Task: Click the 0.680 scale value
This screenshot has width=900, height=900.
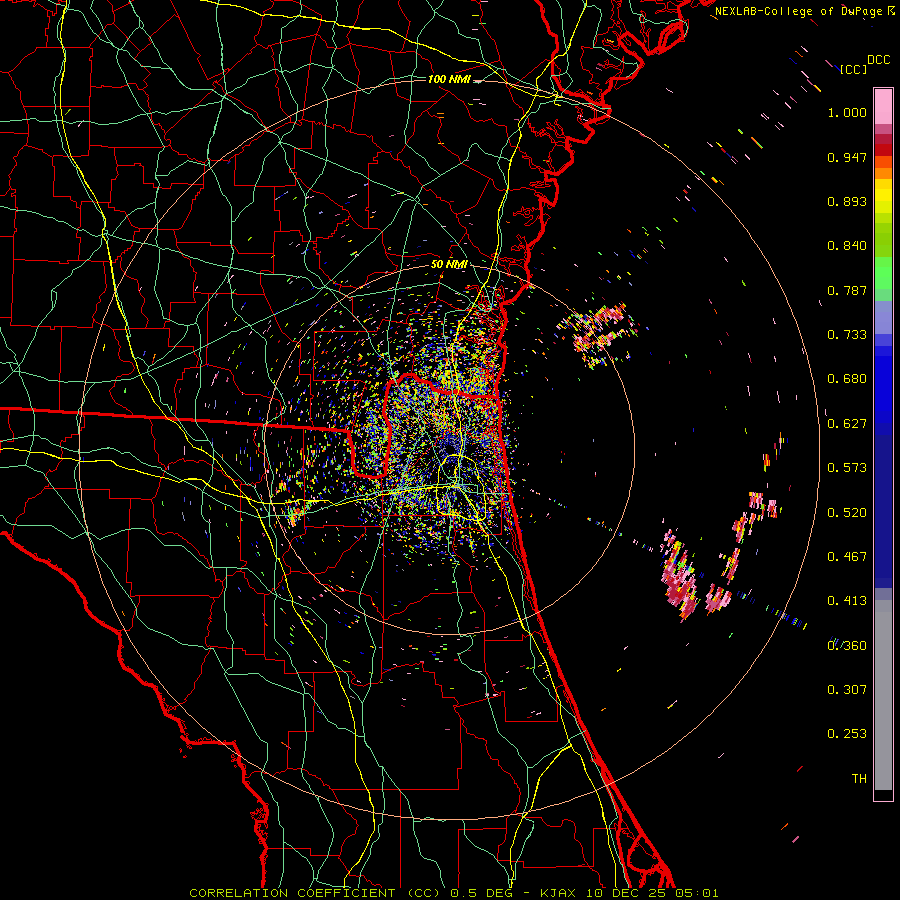Action: click(x=847, y=379)
